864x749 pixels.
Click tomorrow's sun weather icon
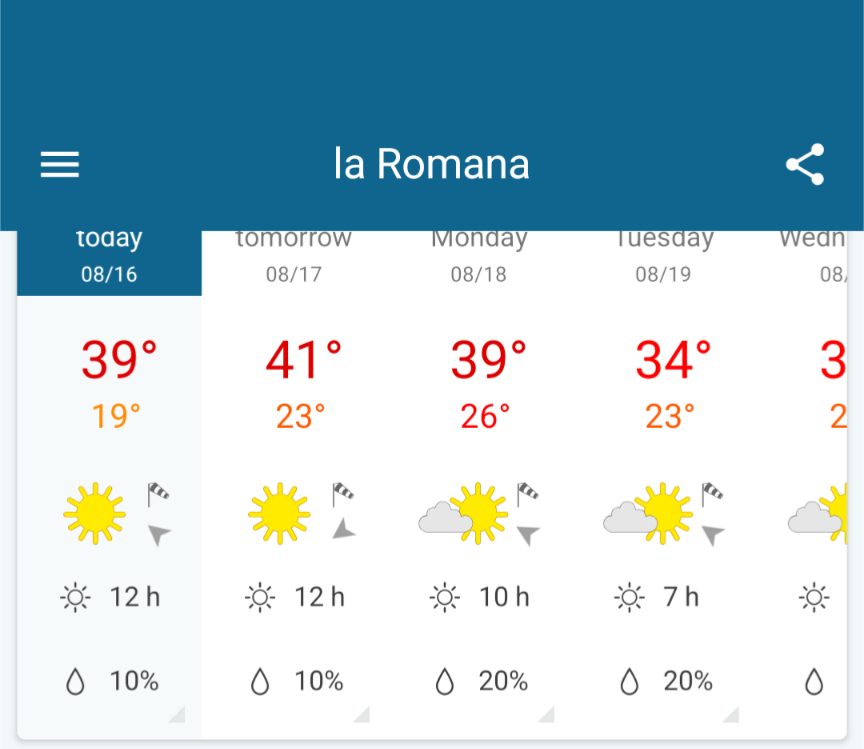coord(279,513)
